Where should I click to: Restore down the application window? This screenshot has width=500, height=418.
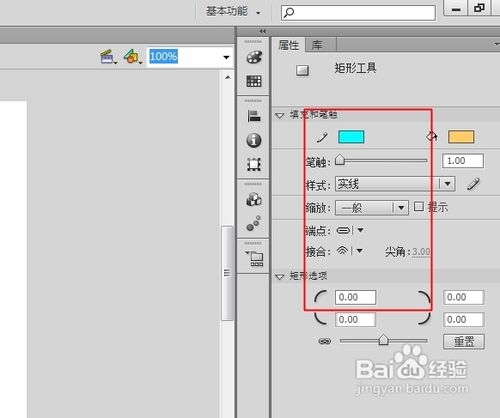tap(479, 8)
